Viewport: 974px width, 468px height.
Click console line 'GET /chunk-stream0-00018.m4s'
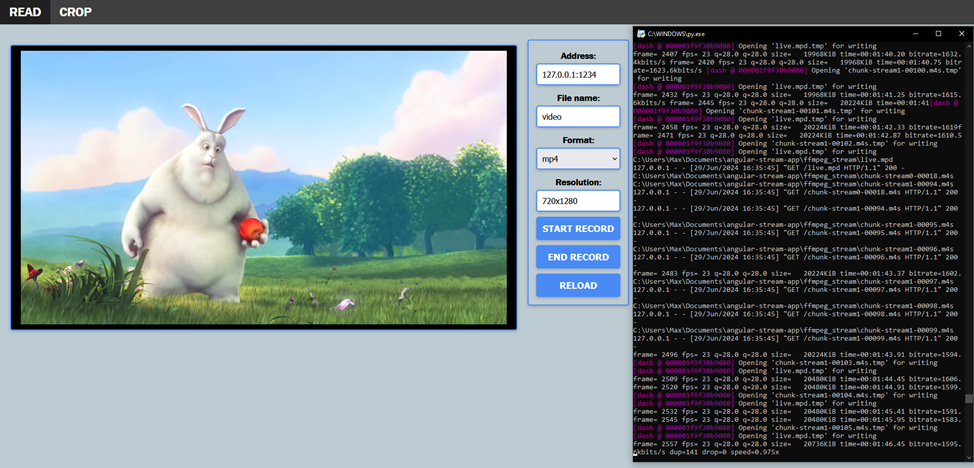point(798,192)
